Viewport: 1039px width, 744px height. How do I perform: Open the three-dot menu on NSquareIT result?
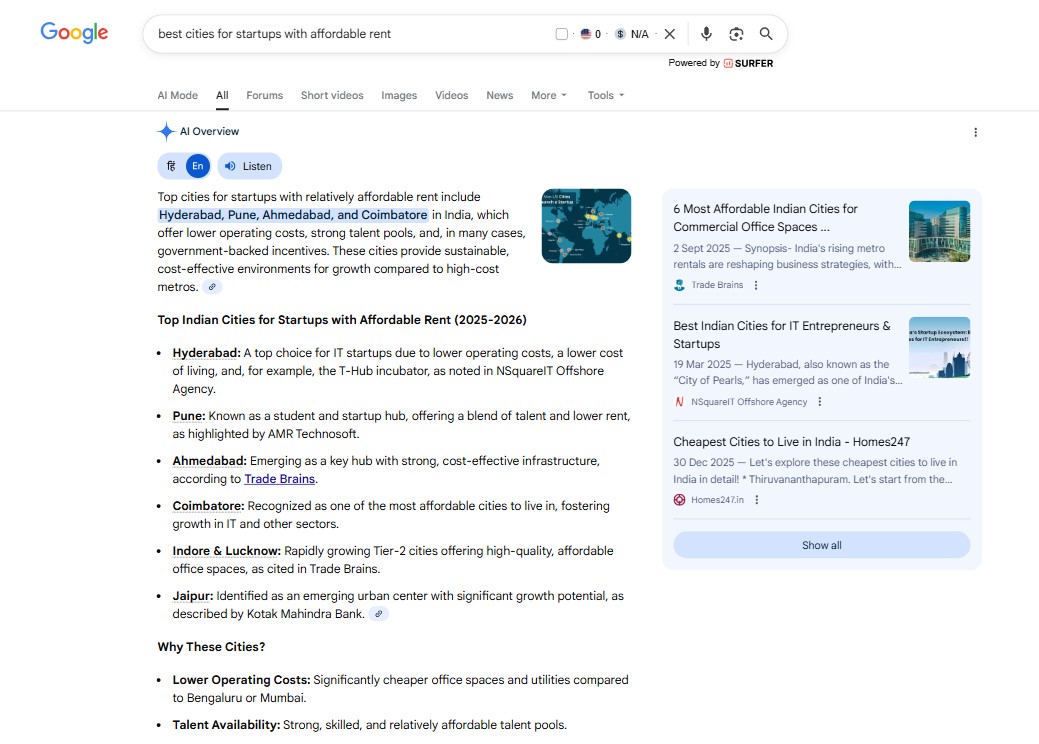(x=819, y=401)
